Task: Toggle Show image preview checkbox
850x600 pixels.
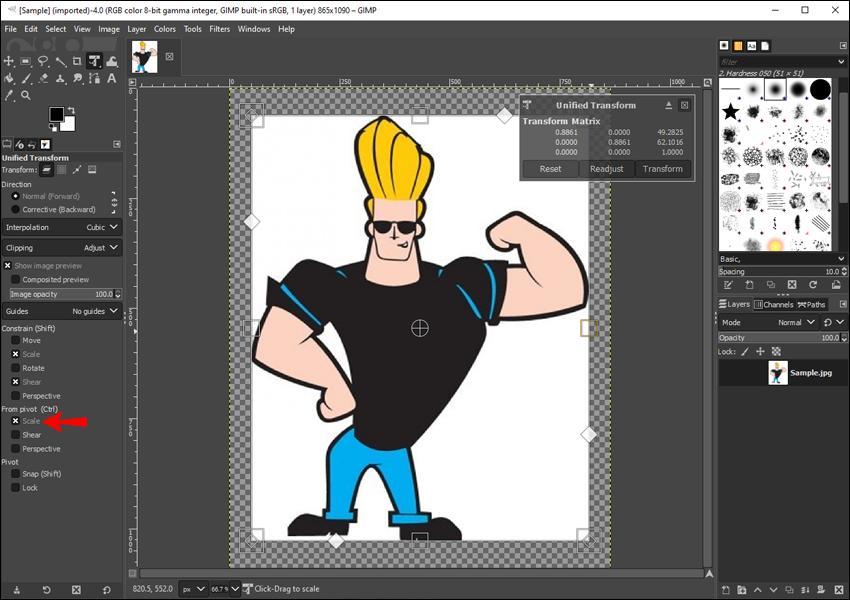Action: coord(8,266)
